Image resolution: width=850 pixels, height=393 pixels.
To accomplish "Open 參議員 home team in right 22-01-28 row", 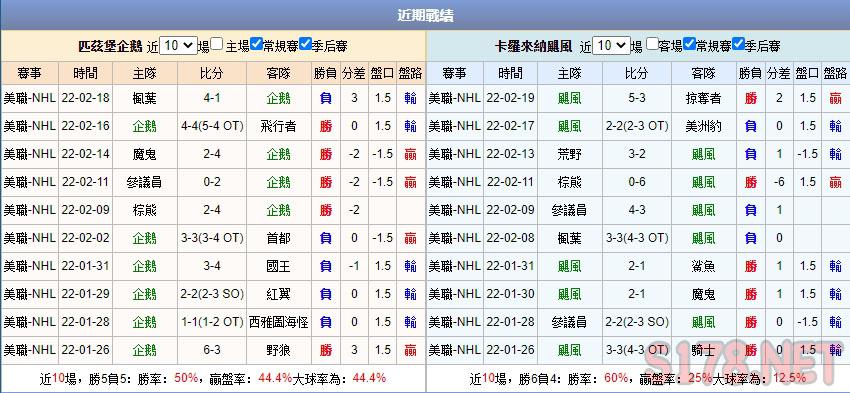I will tap(570, 322).
